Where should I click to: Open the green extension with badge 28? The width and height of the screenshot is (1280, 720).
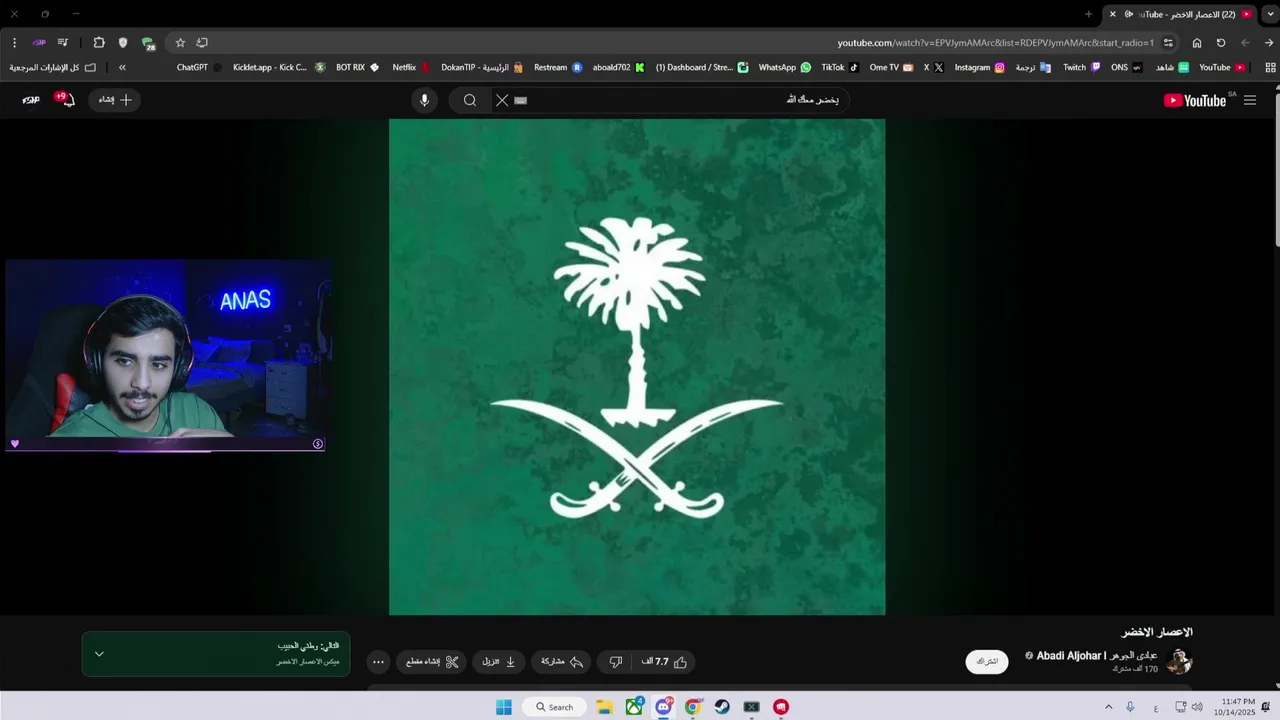148,43
